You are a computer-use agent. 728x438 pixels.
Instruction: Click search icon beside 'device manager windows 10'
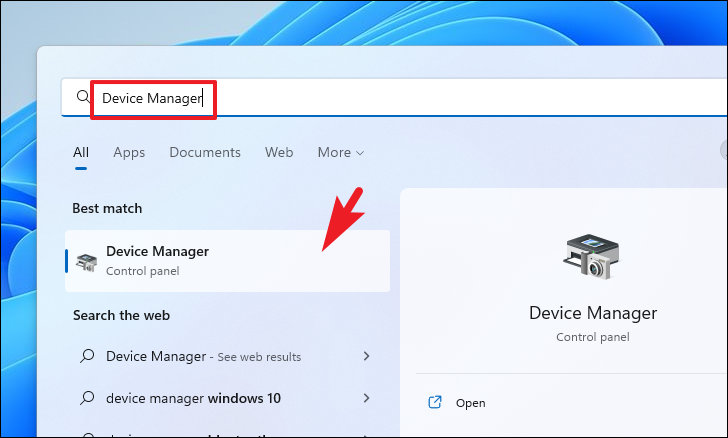pos(87,398)
